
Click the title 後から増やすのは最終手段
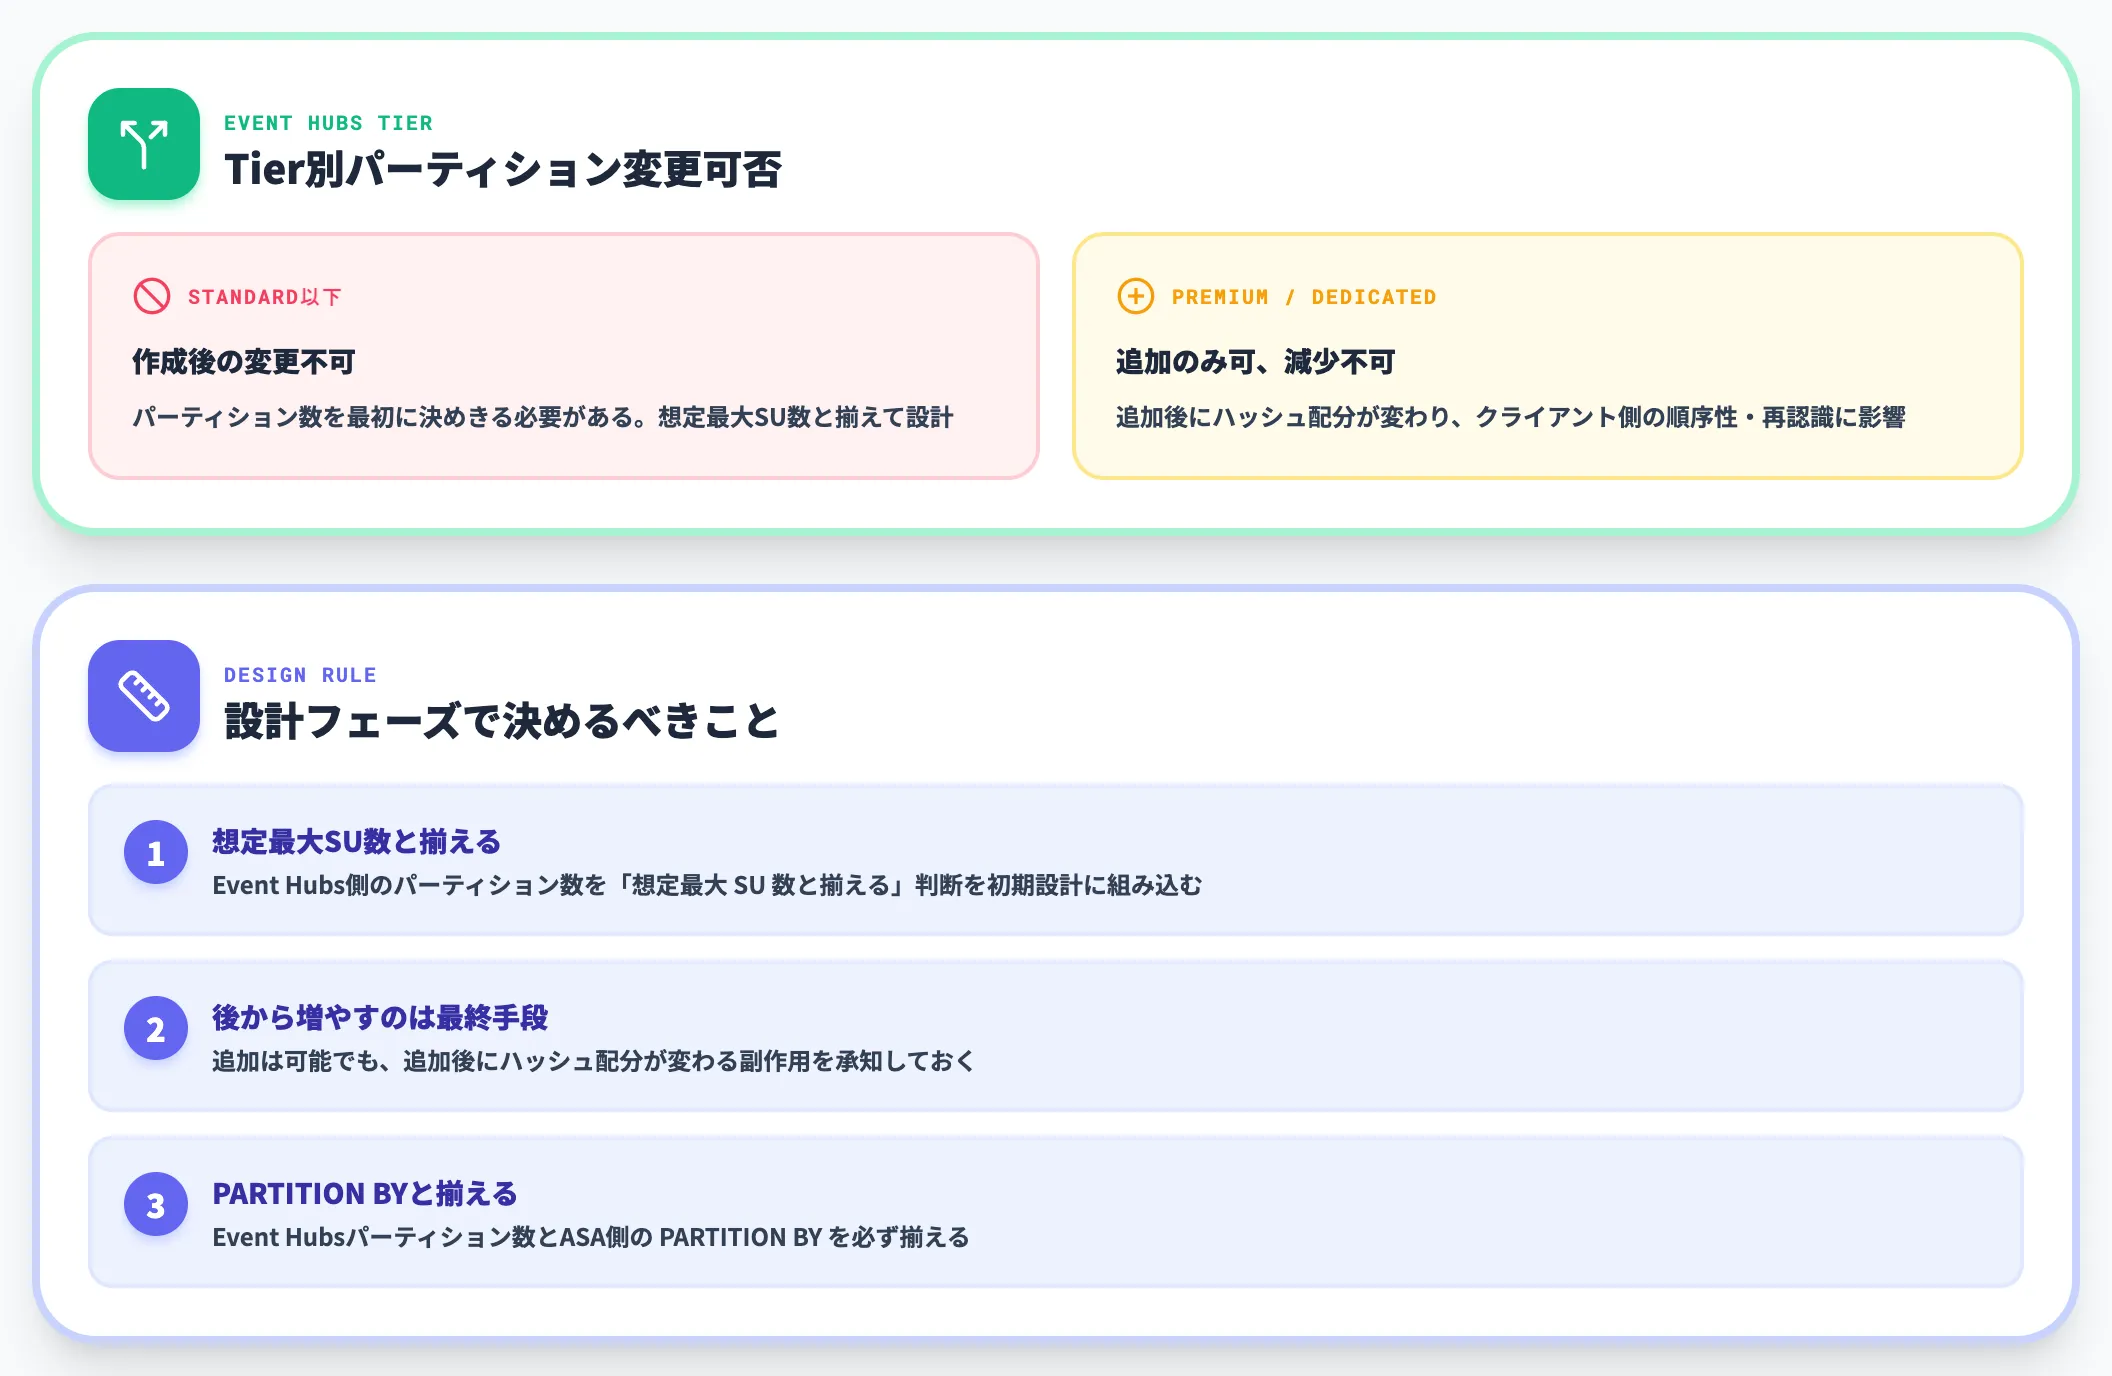380,1018
